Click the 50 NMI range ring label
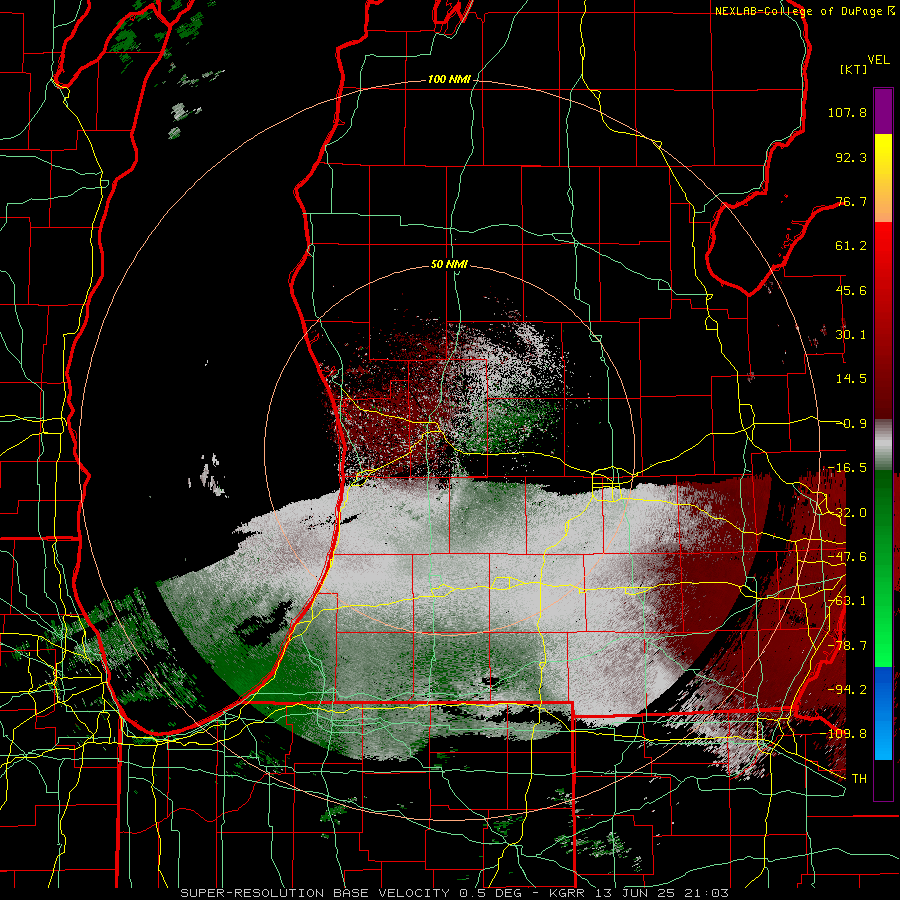900x900 pixels. [449, 265]
